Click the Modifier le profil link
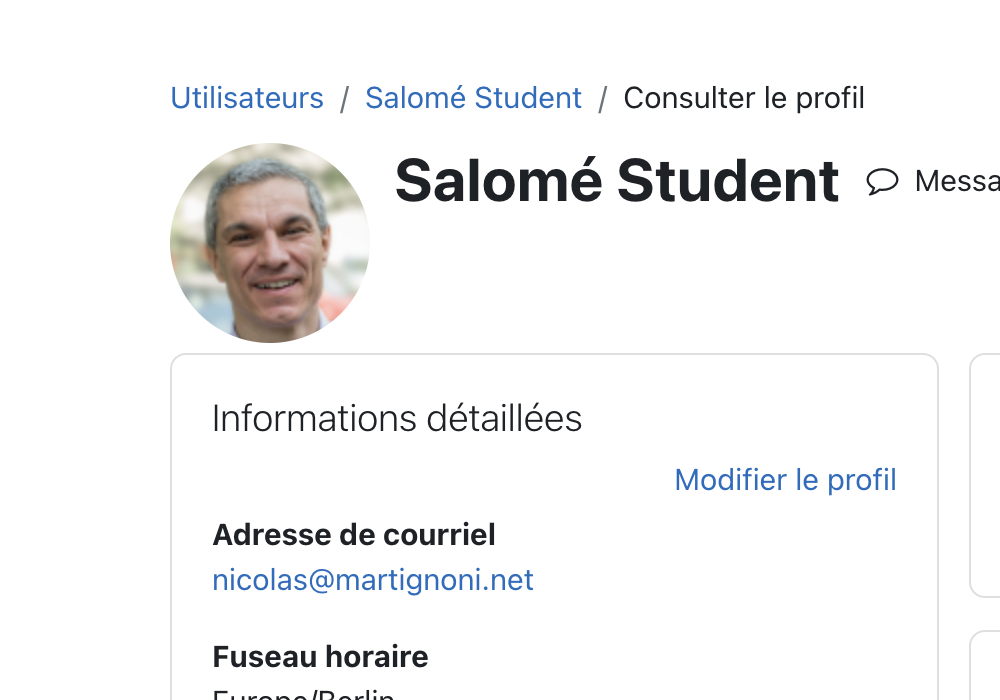1000x700 pixels. click(786, 480)
